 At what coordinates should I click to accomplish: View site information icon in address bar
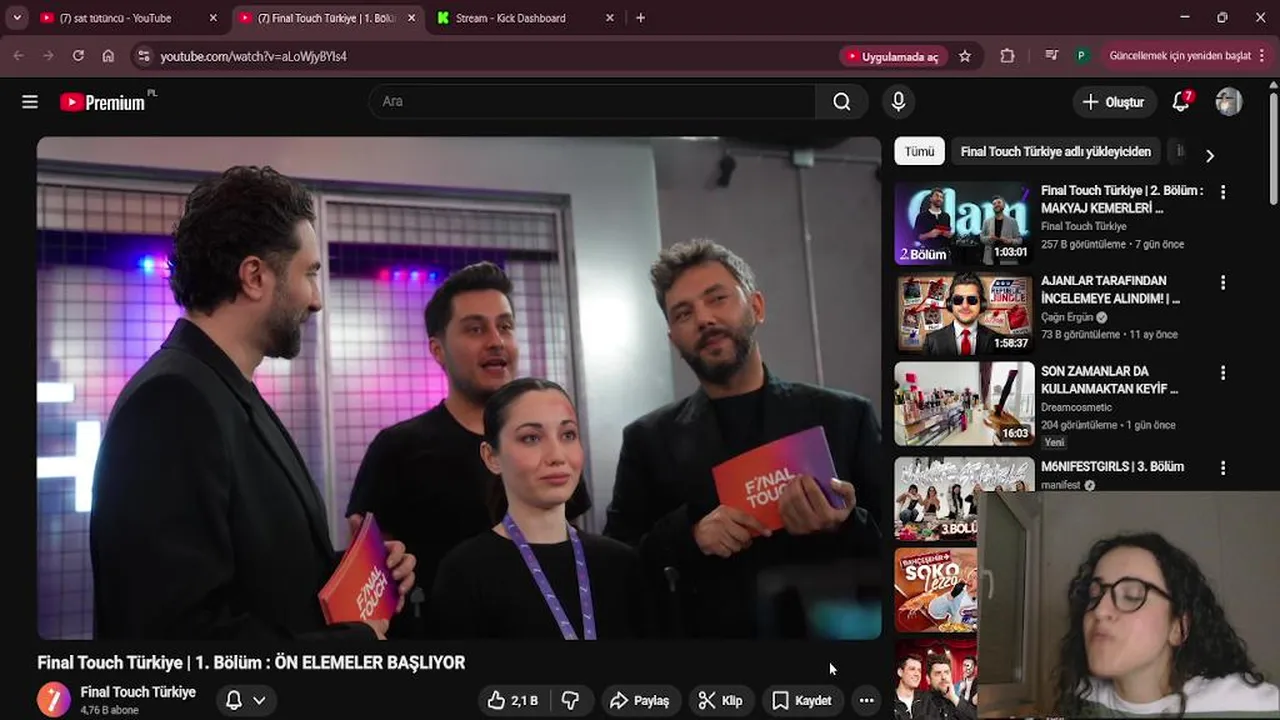click(143, 56)
